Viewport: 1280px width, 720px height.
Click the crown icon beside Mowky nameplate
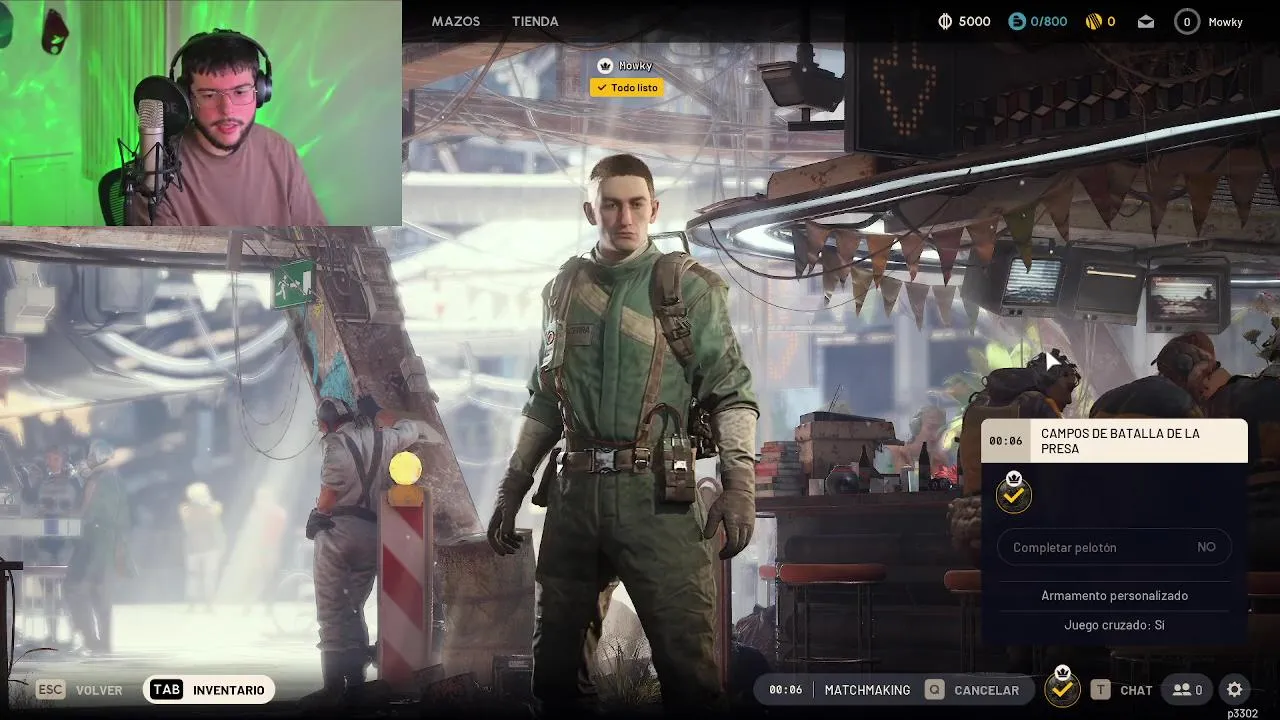[x=604, y=66]
